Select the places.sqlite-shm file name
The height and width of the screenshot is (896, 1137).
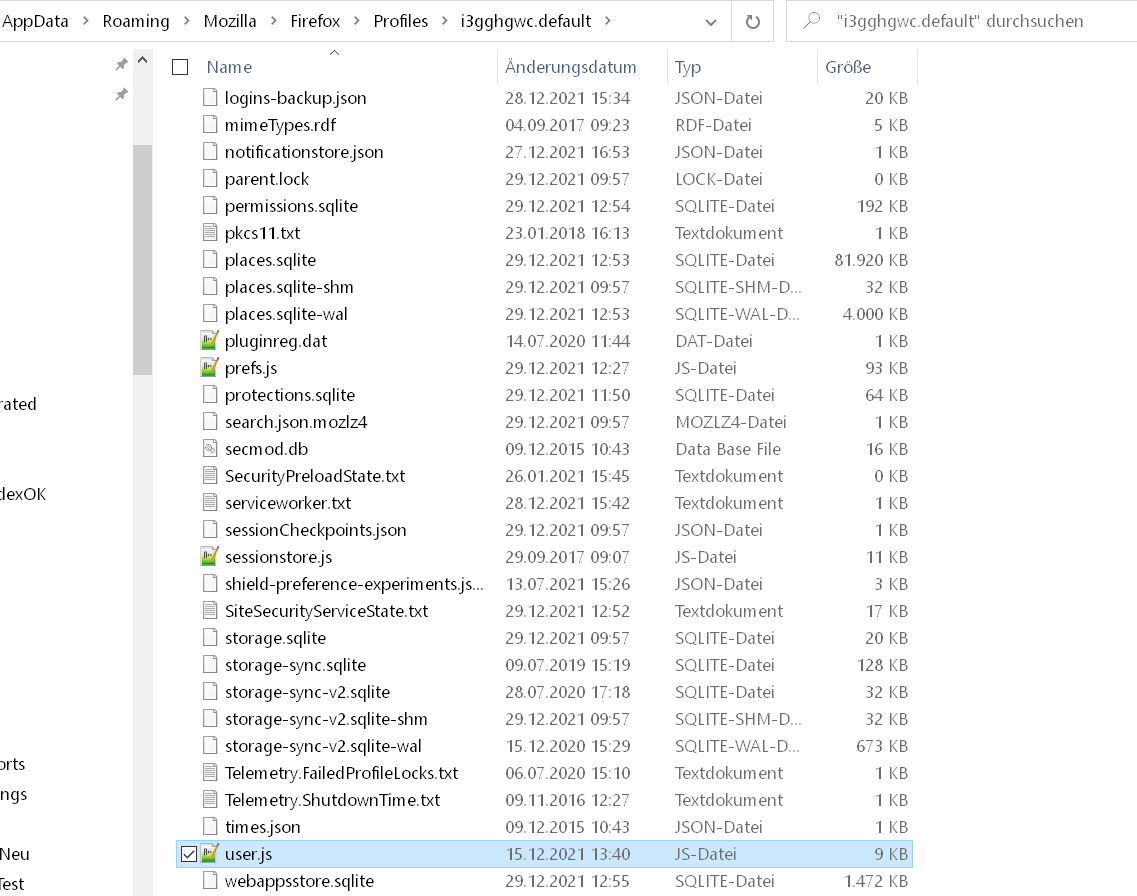(x=289, y=287)
